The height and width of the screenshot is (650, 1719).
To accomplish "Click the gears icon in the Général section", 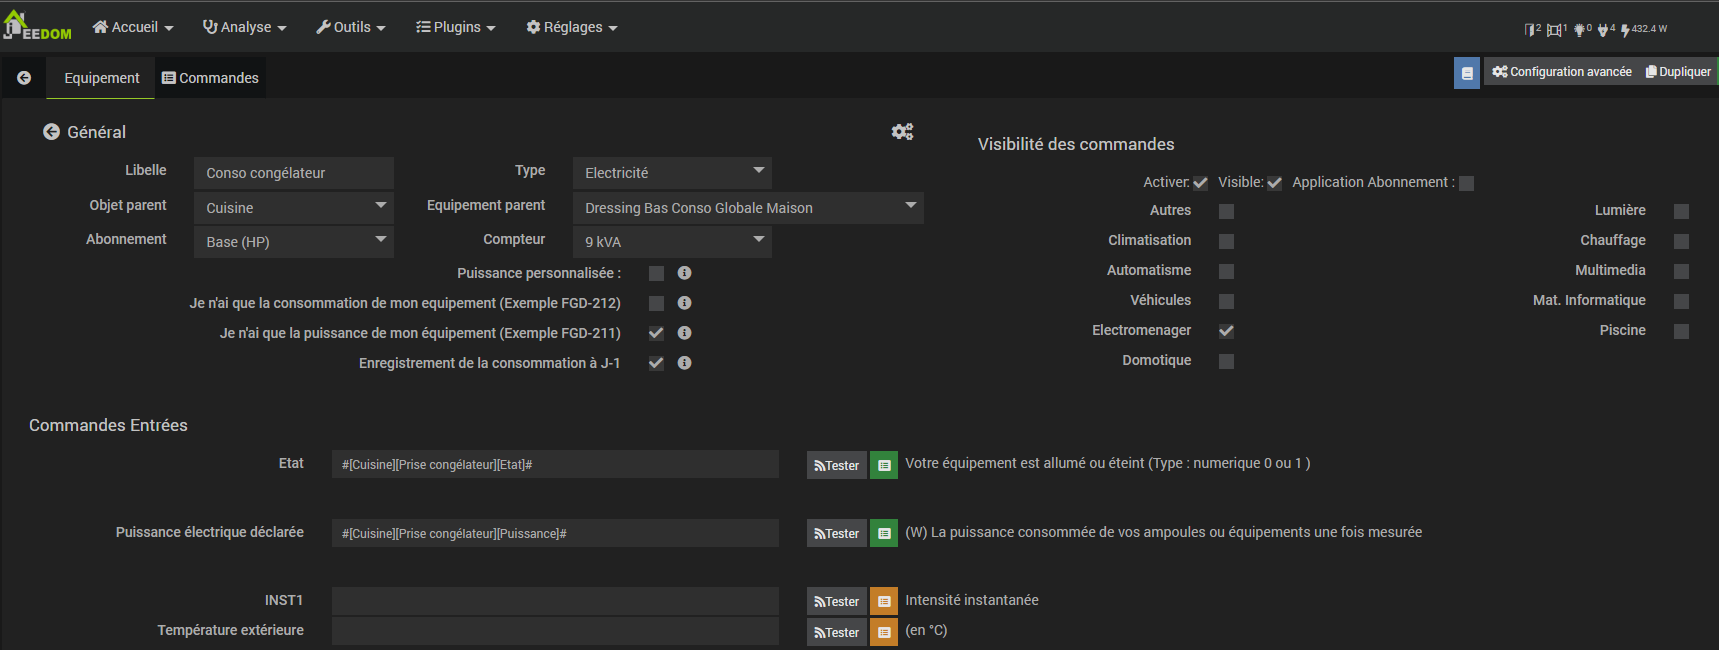I will pos(902,132).
